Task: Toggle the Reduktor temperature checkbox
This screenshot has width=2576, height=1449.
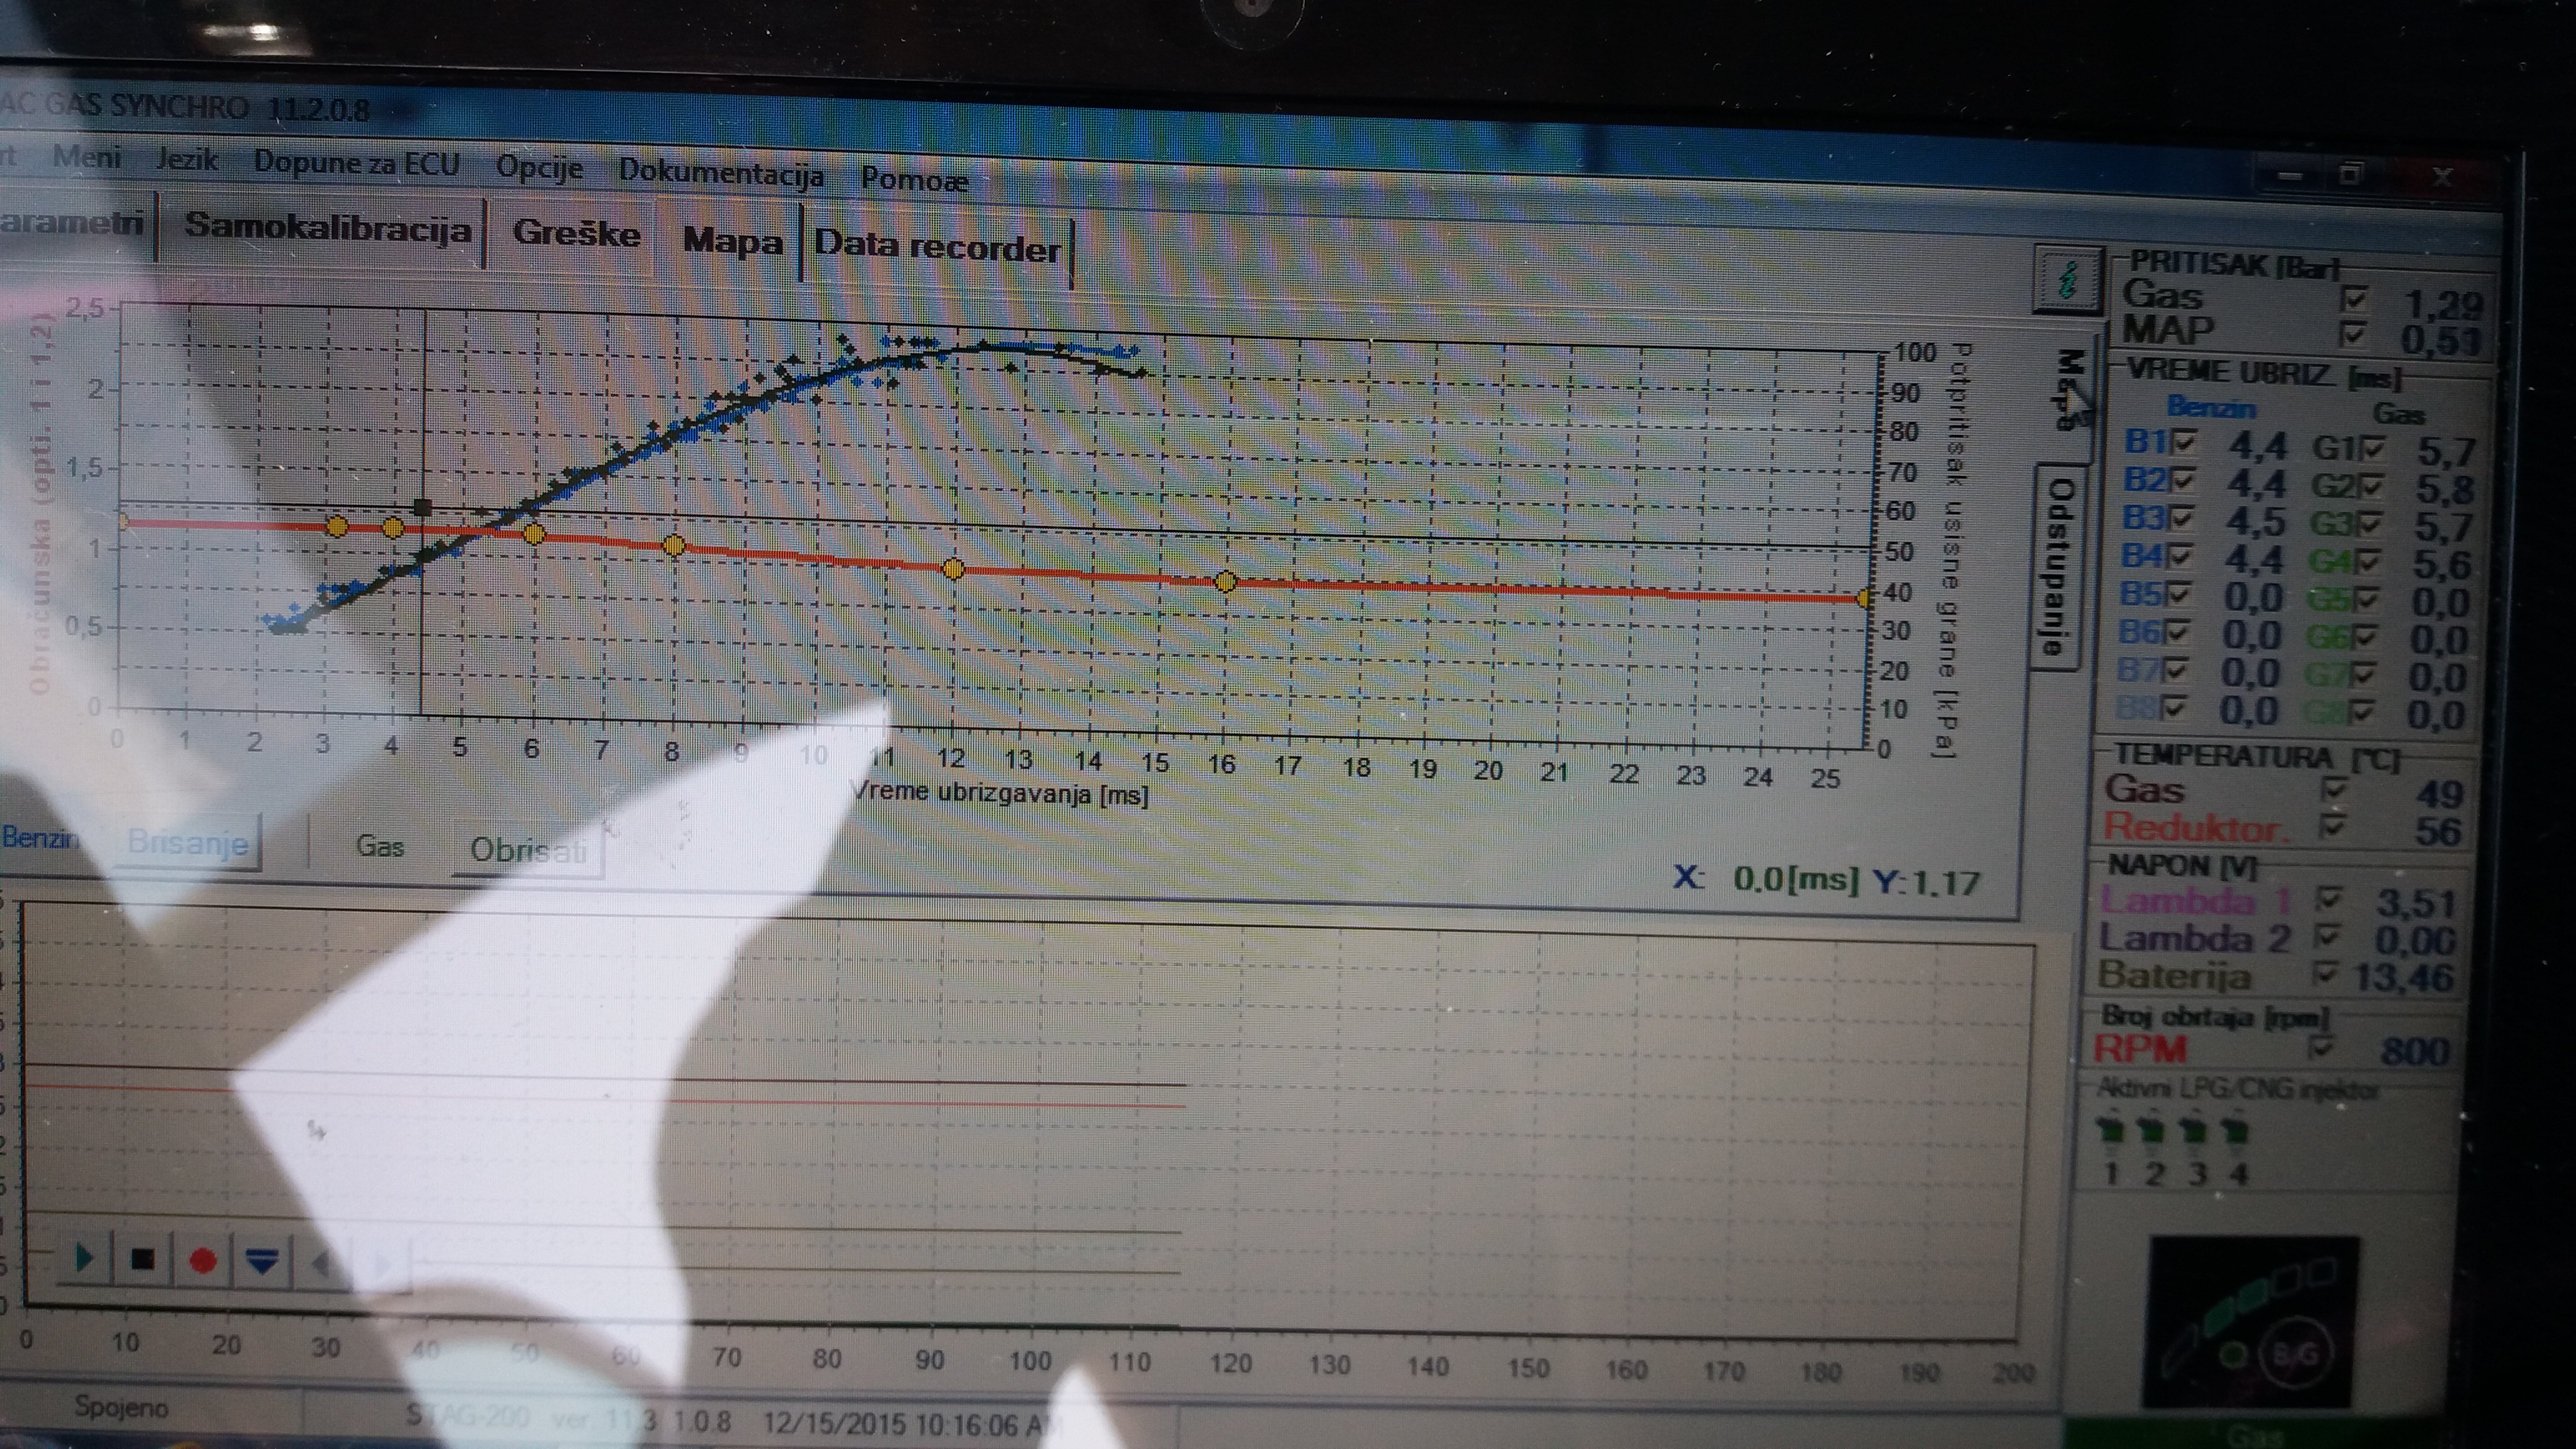Action: pyautogui.click(x=2332, y=826)
